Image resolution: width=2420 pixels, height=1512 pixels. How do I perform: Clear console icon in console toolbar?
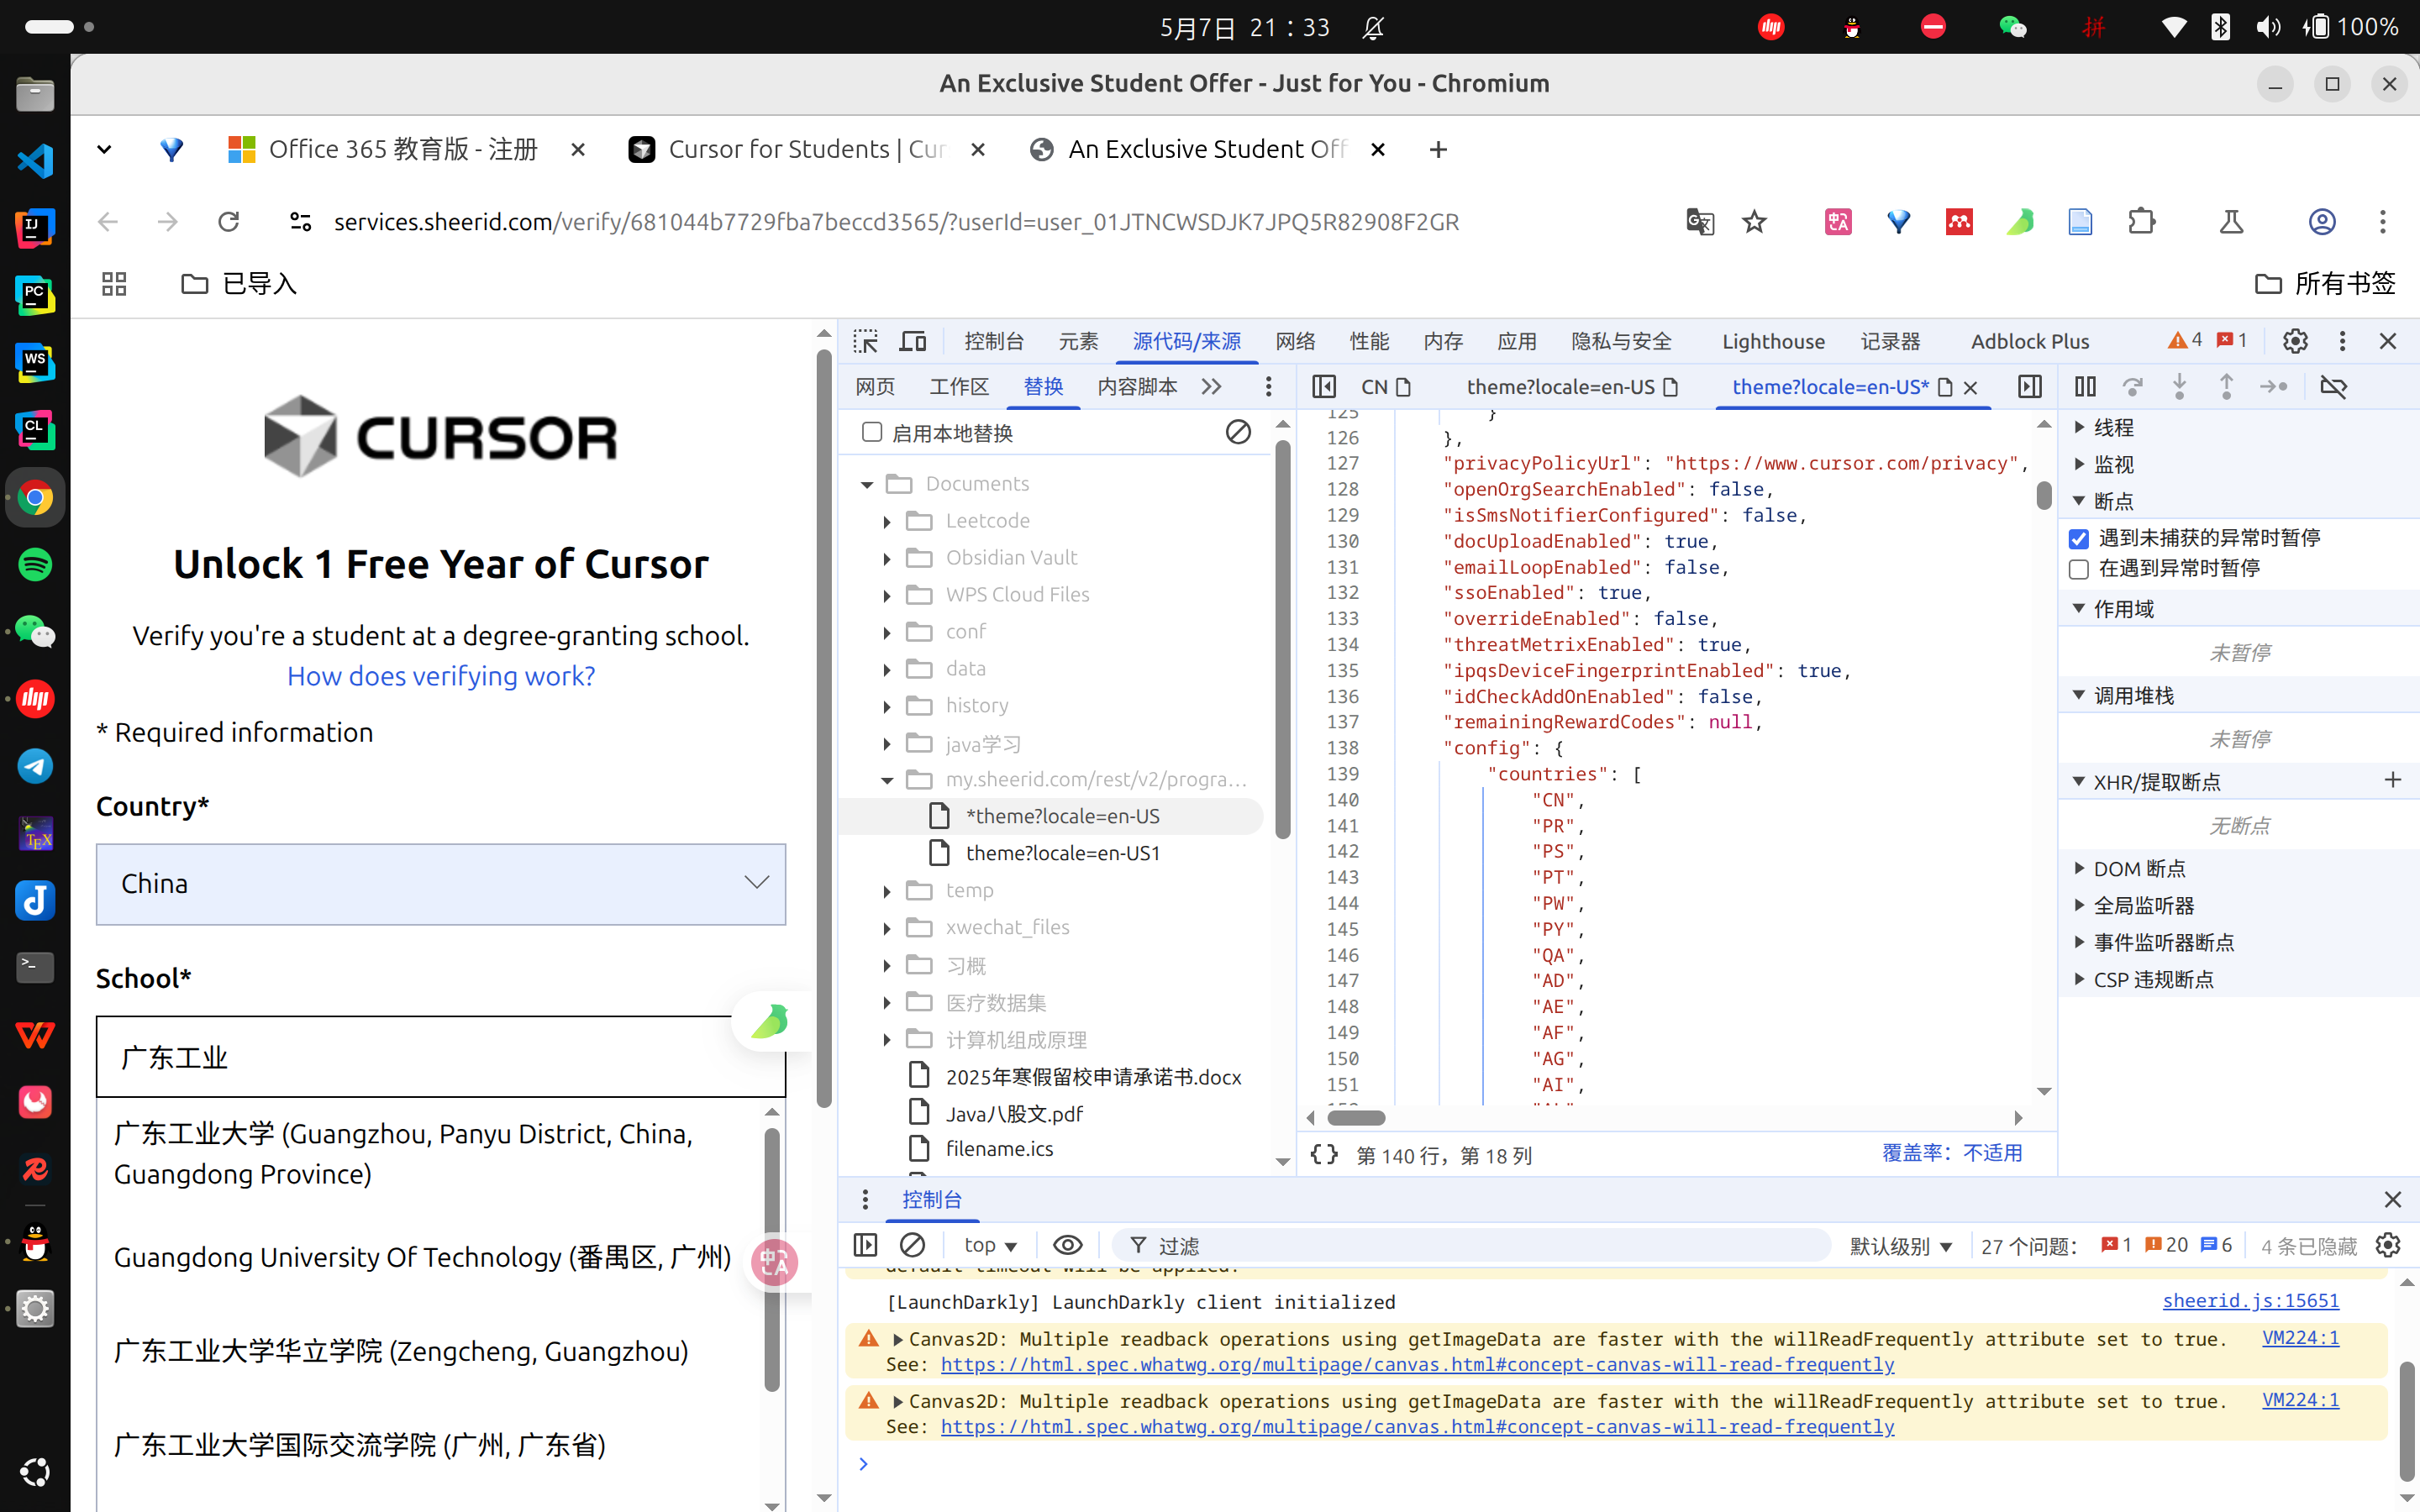pyautogui.click(x=912, y=1245)
